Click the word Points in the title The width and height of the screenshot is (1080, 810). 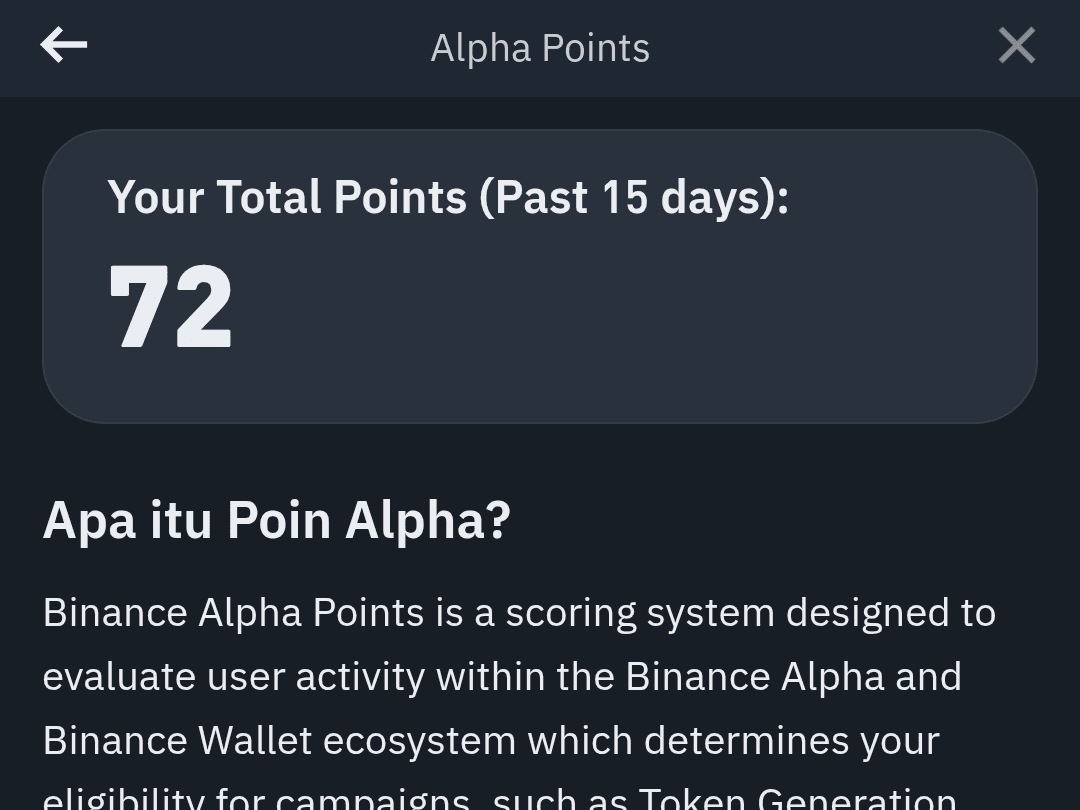coord(596,48)
